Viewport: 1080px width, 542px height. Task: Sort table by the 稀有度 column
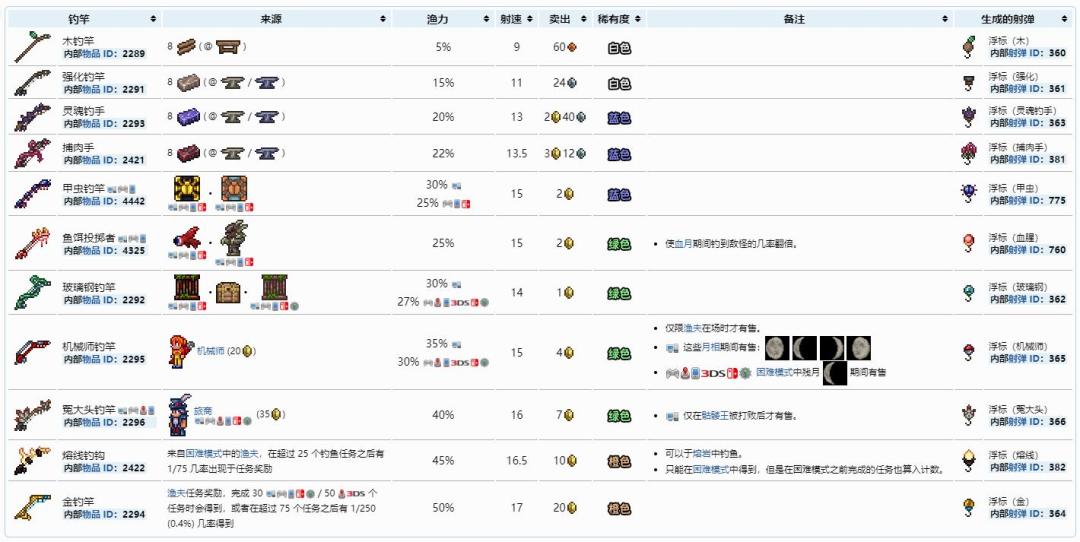click(x=637, y=19)
